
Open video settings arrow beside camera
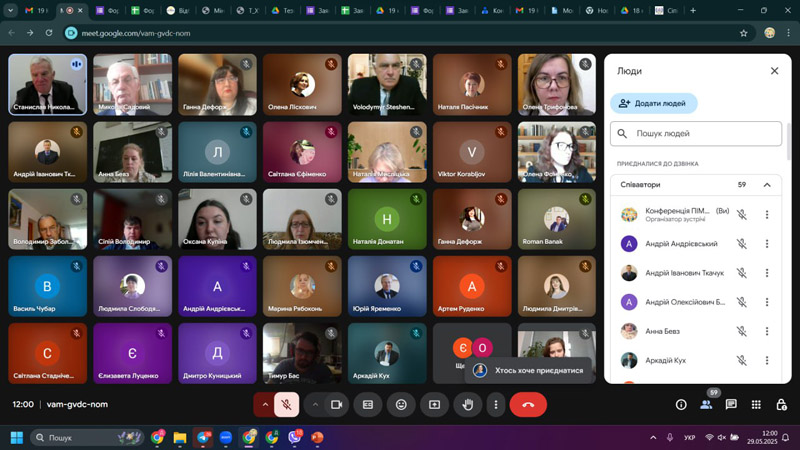[x=315, y=404]
